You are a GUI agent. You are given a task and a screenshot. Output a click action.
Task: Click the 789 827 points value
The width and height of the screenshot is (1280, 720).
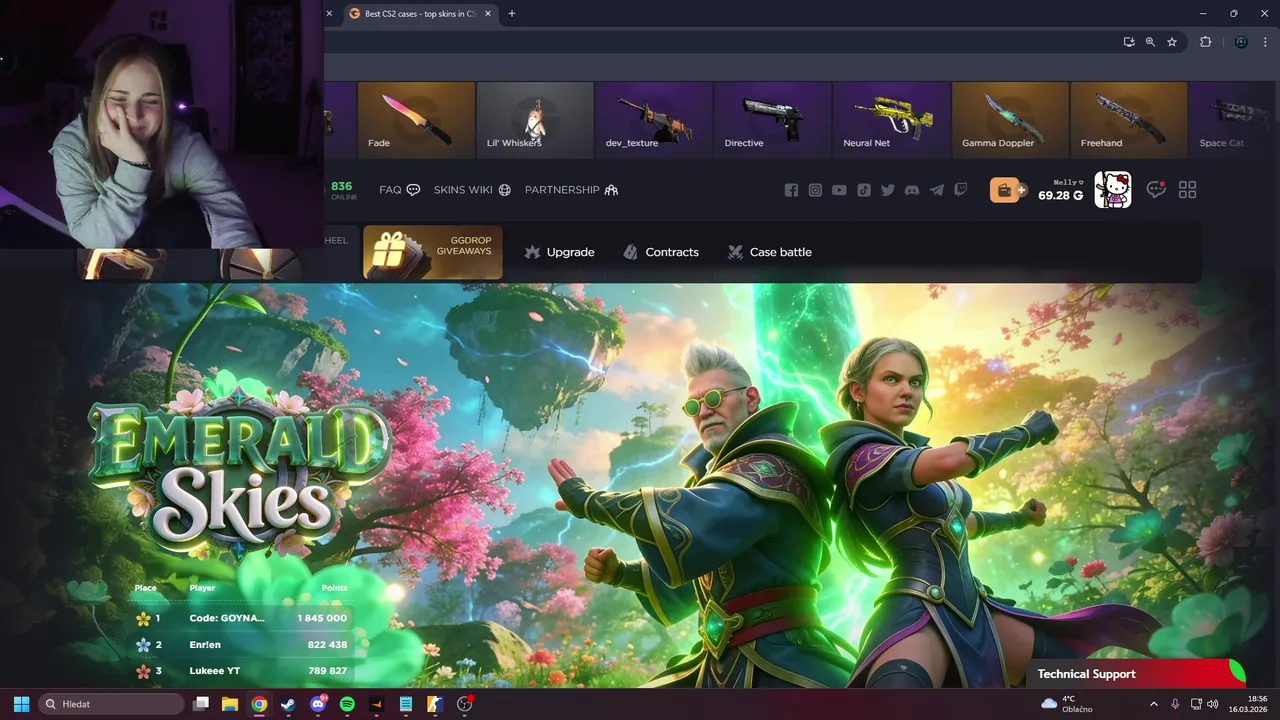click(x=327, y=671)
